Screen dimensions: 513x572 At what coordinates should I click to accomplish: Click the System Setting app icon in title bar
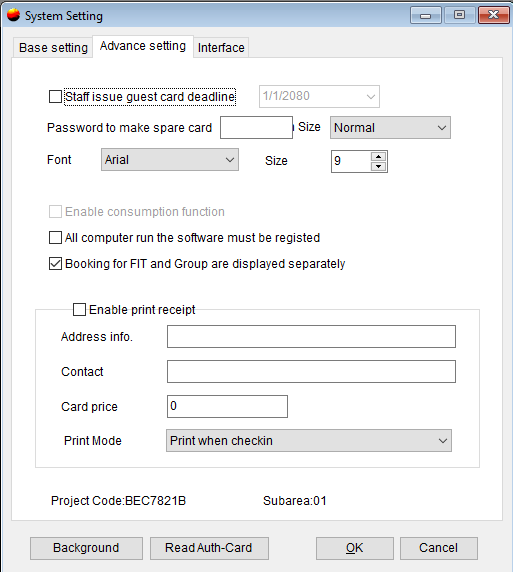click(x=14, y=15)
